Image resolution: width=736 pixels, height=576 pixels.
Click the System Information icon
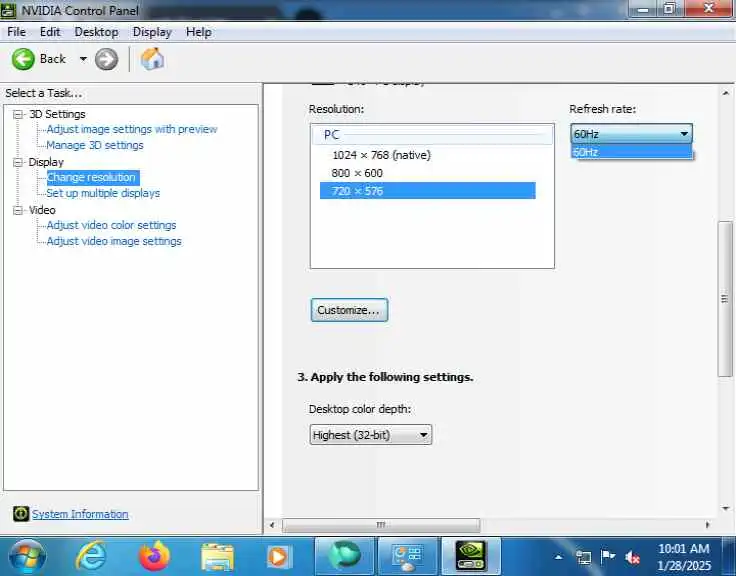coord(21,514)
